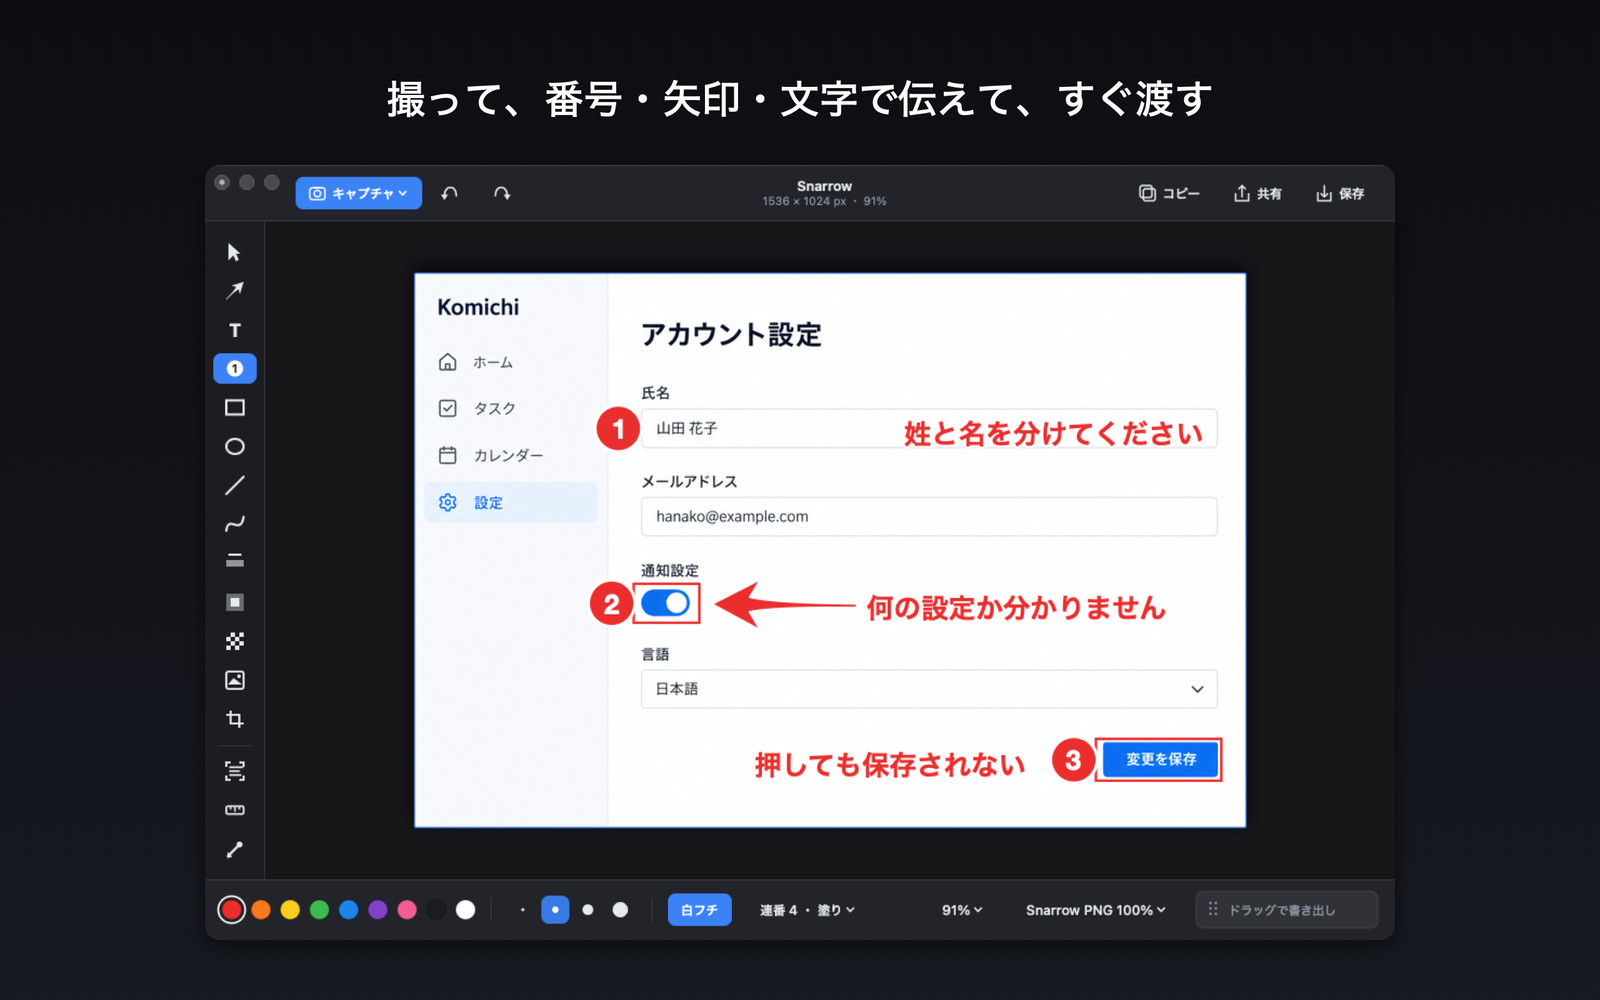Pick the rectangle shape tool
The image size is (1600, 1000).
[234, 408]
